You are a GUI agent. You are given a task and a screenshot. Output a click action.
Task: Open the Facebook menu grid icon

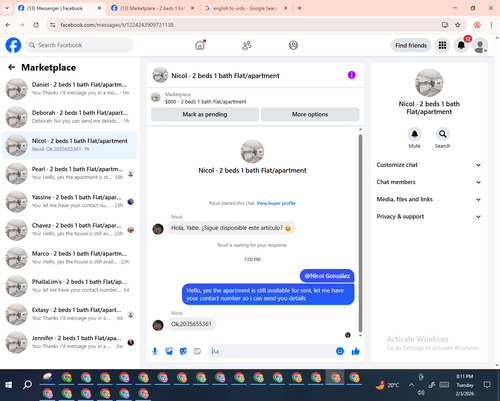[x=442, y=45]
